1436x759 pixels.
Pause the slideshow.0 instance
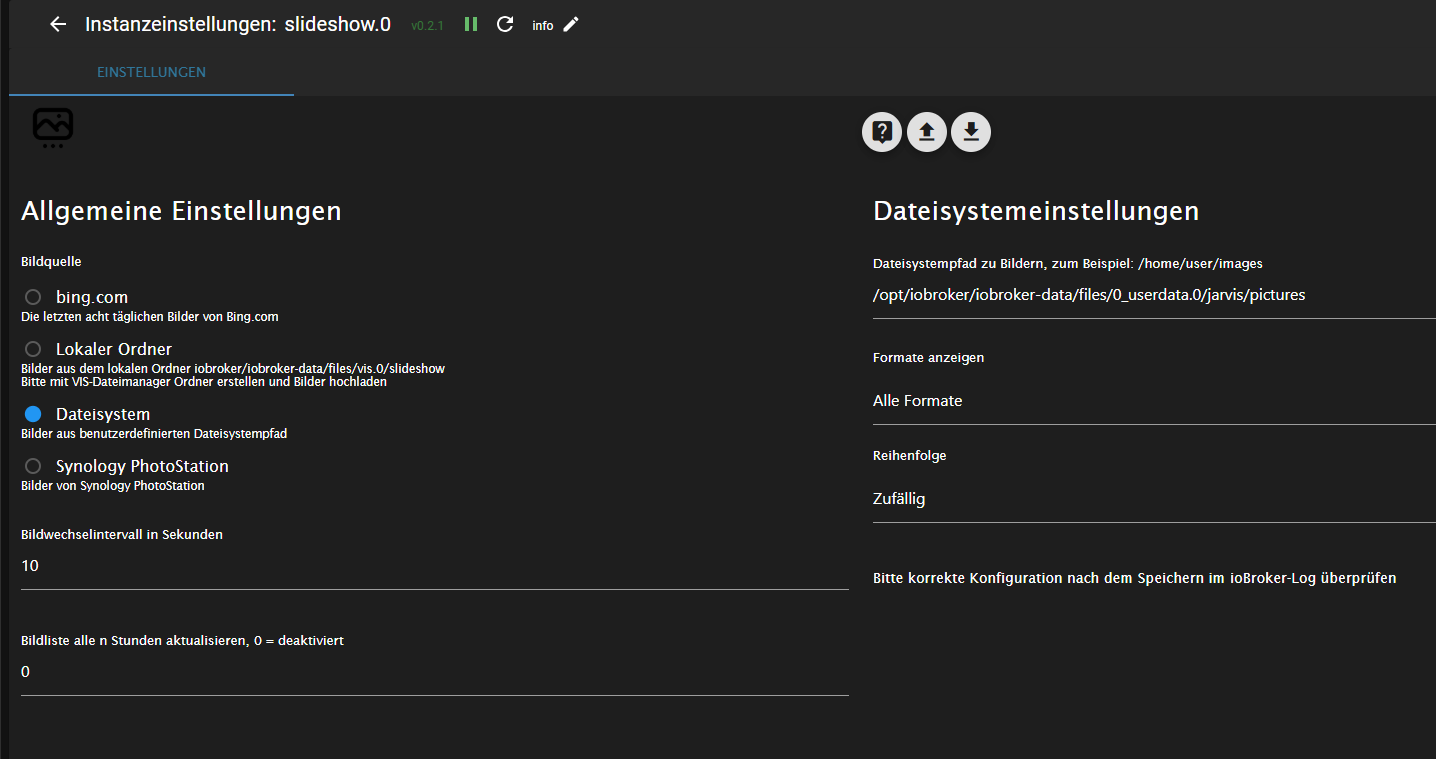coord(471,24)
